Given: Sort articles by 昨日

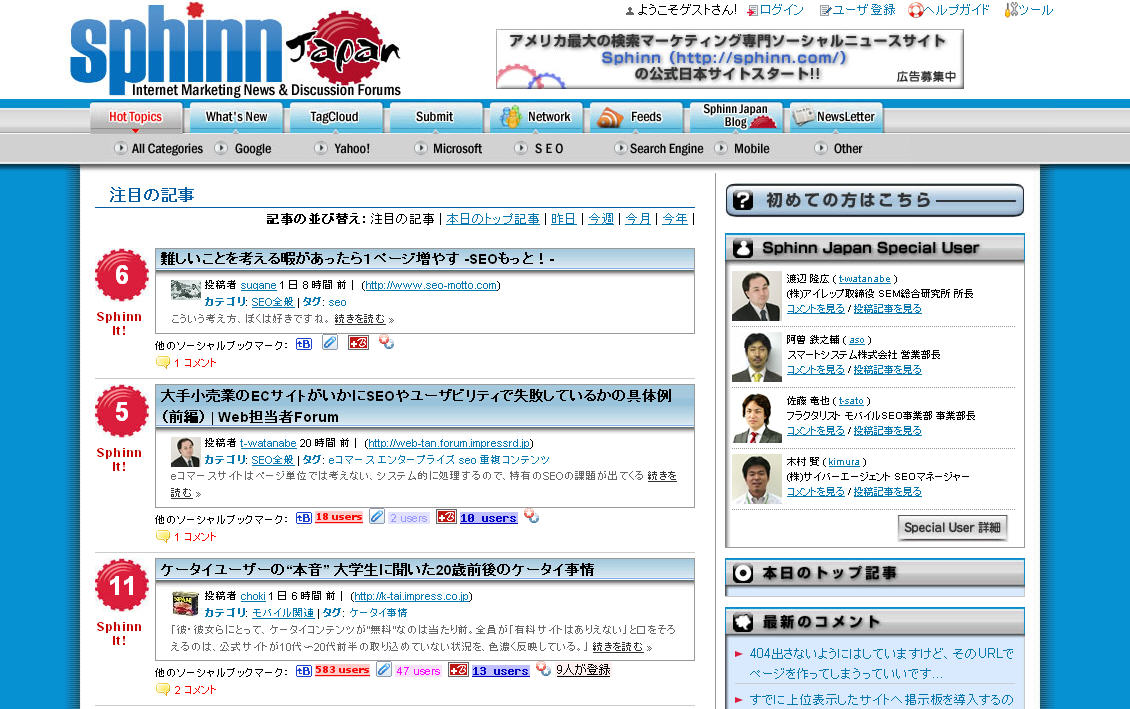Looking at the screenshot, I should [x=564, y=218].
